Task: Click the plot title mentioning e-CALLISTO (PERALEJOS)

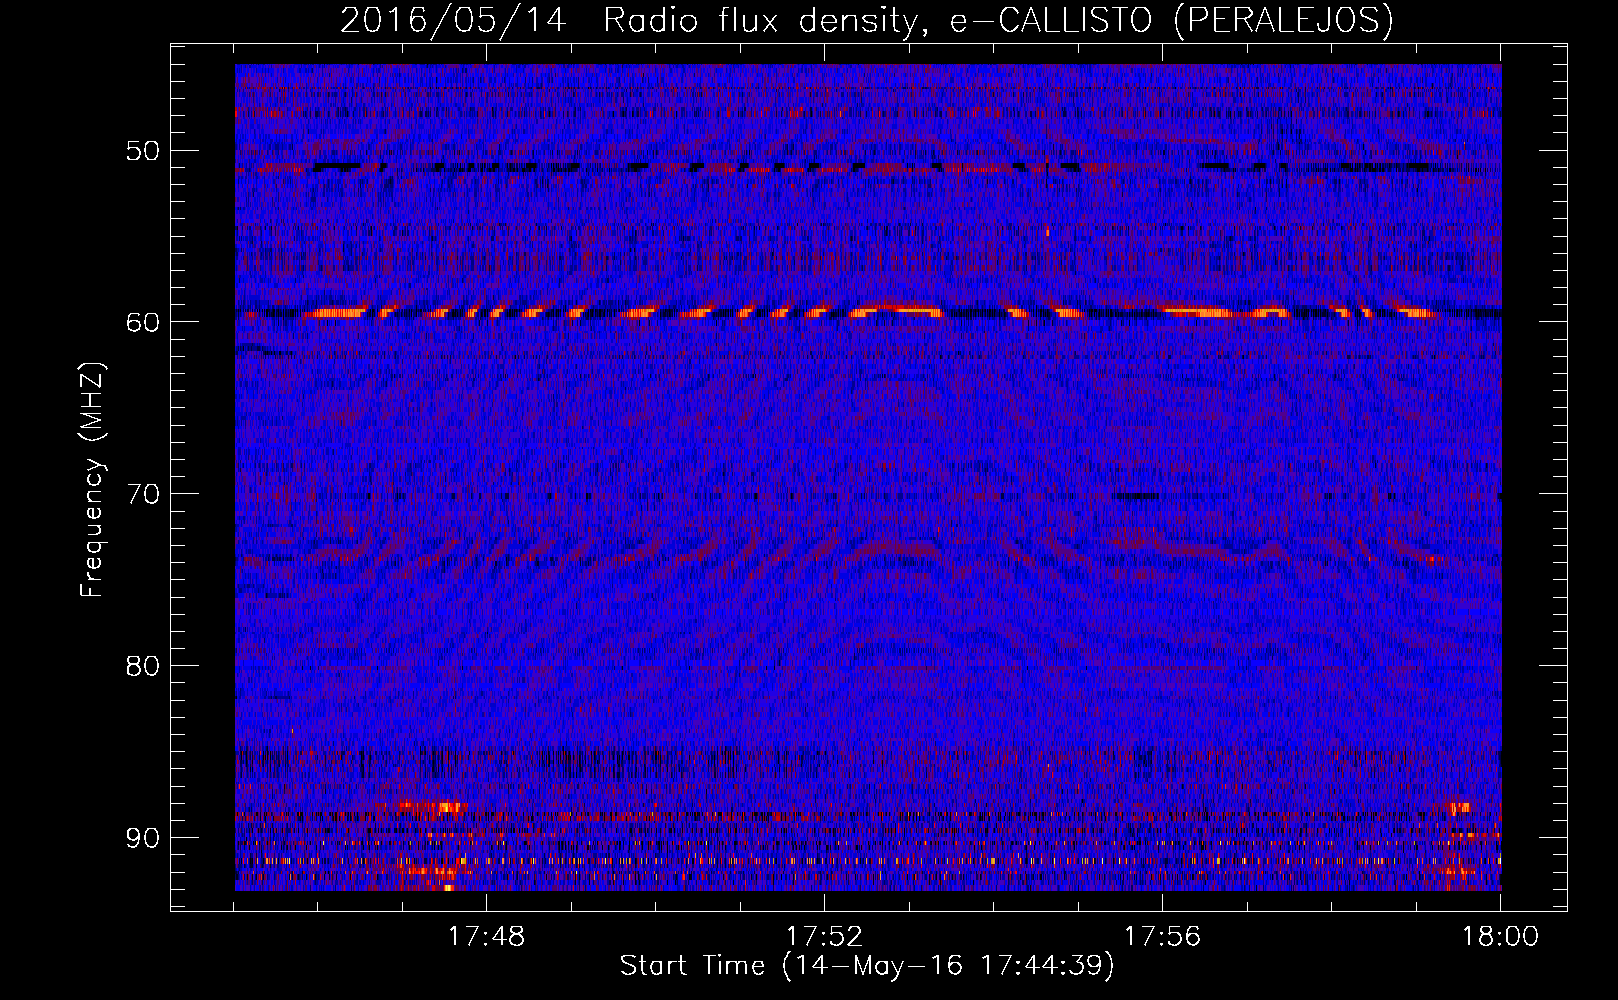Action: (867, 20)
